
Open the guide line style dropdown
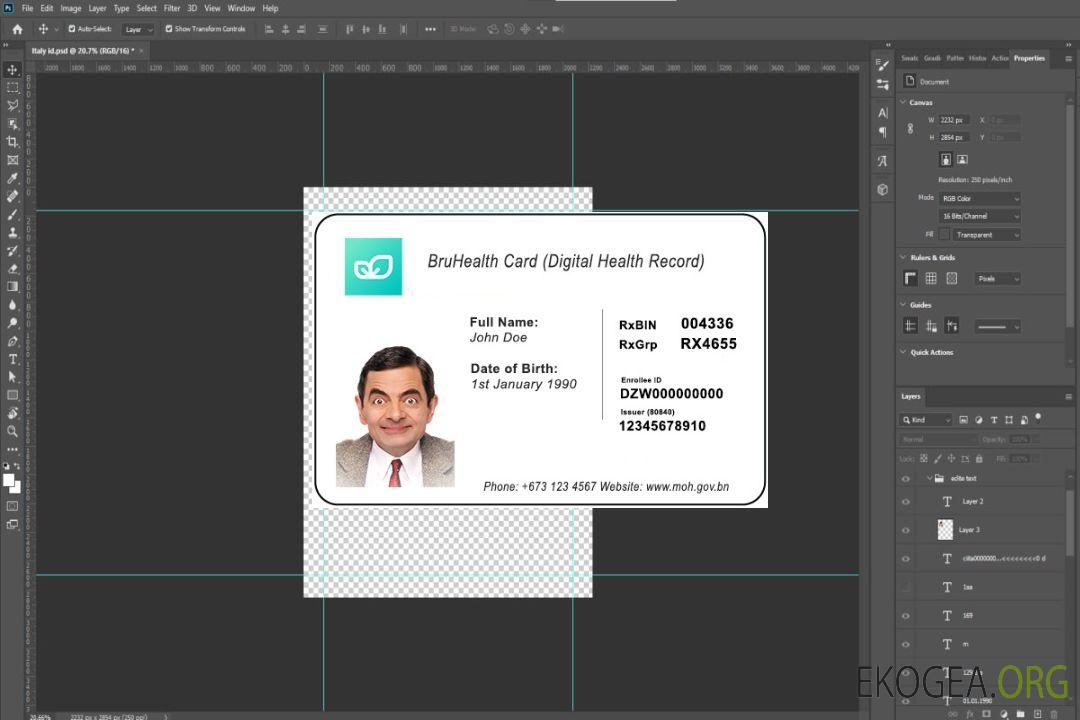coord(997,327)
